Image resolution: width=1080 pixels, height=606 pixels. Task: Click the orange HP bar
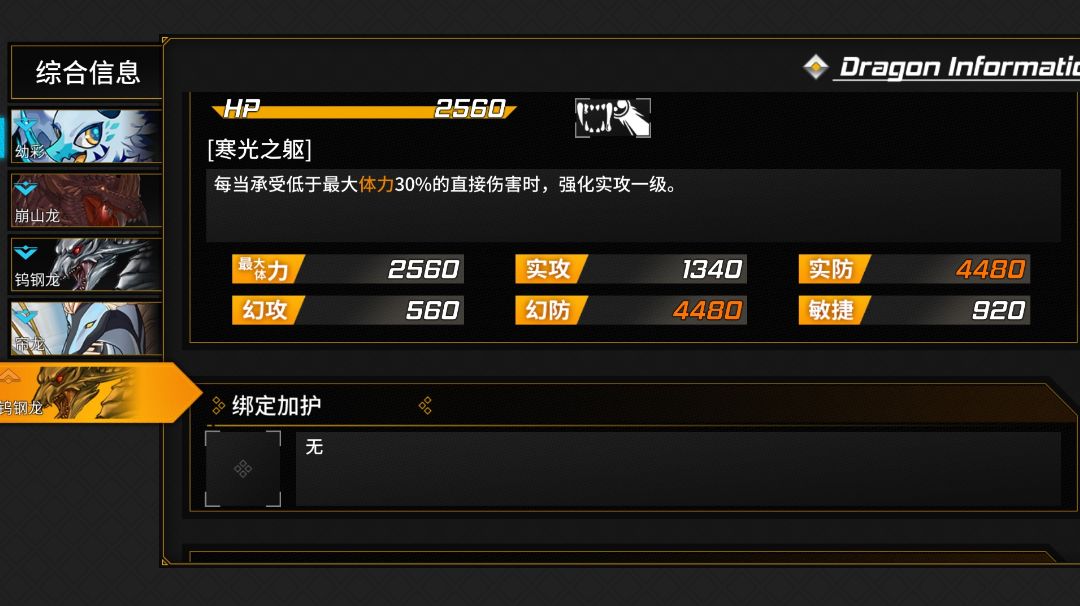tap(364, 109)
